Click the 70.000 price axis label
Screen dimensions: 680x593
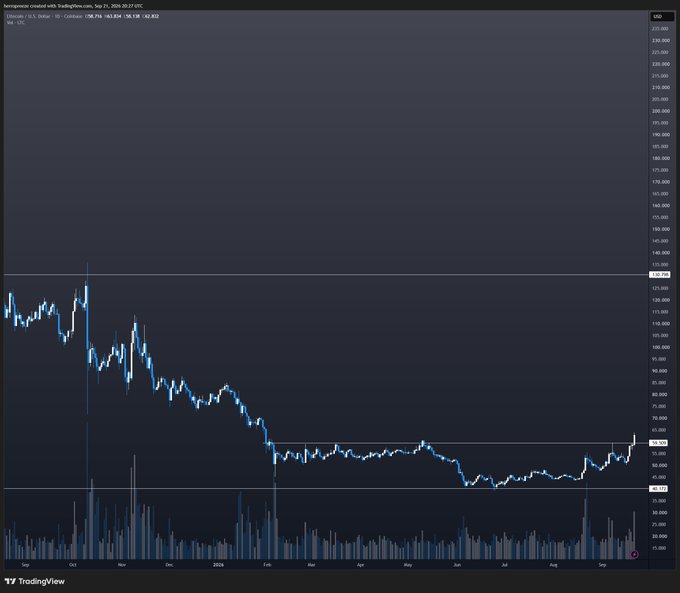(x=660, y=418)
